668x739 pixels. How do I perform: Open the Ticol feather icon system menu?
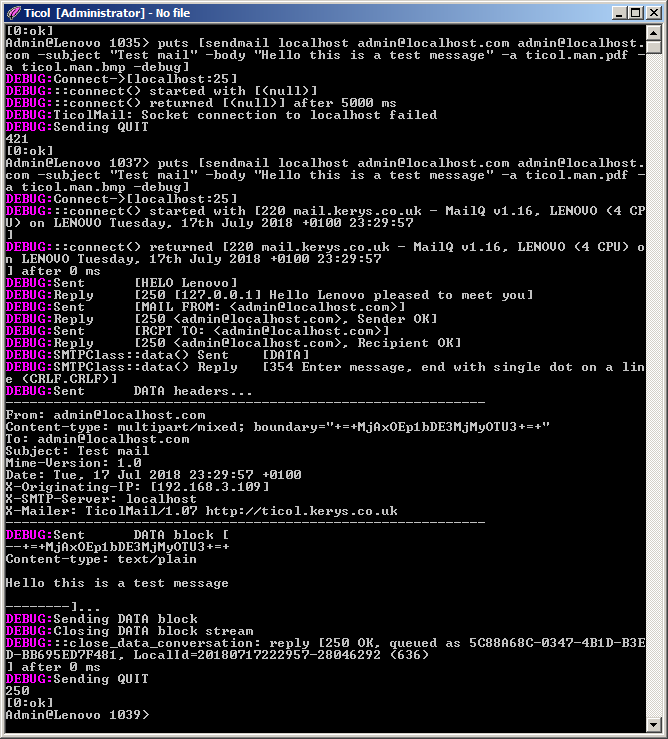coord(13,13)
